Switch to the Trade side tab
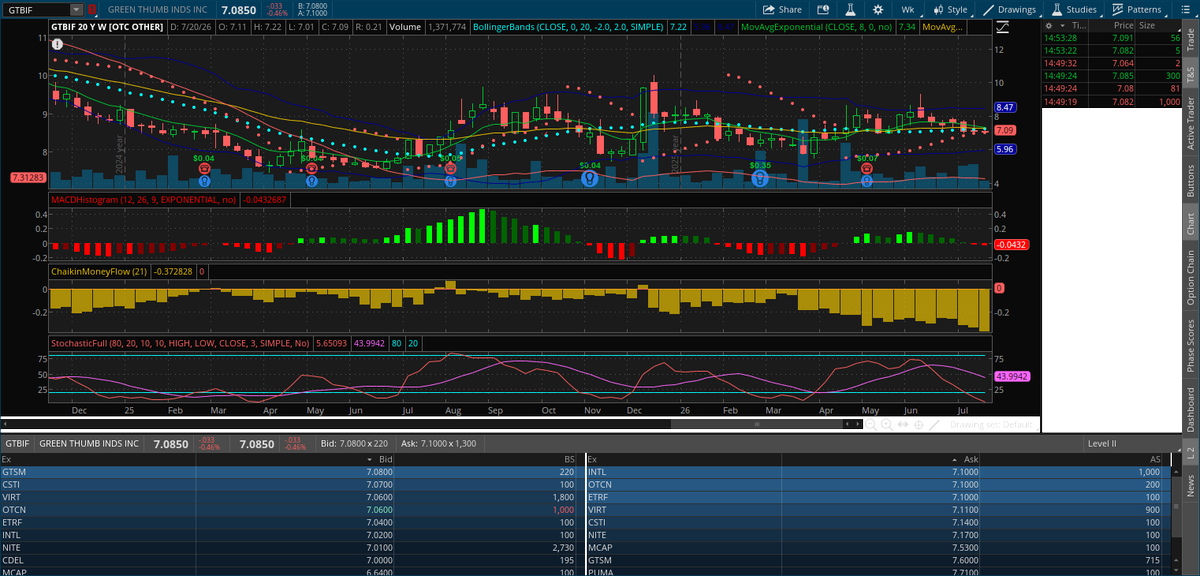1200x576 pixels. click(x=1190, y=37)
